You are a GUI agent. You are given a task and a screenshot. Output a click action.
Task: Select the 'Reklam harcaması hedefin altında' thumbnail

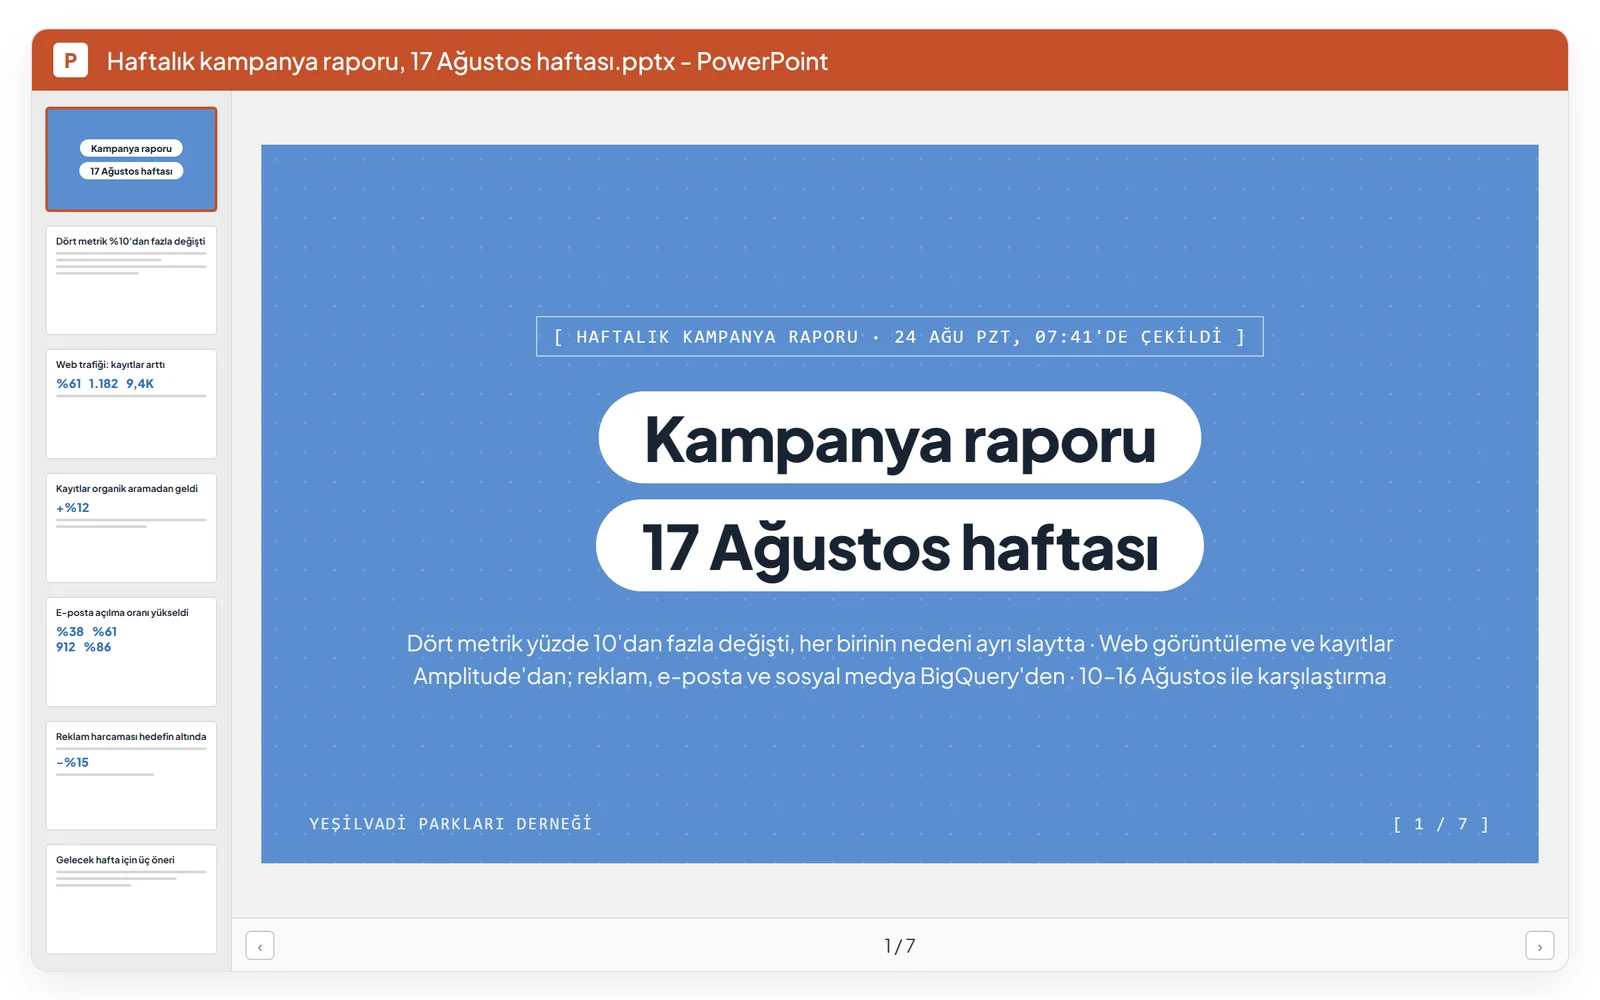131,776
